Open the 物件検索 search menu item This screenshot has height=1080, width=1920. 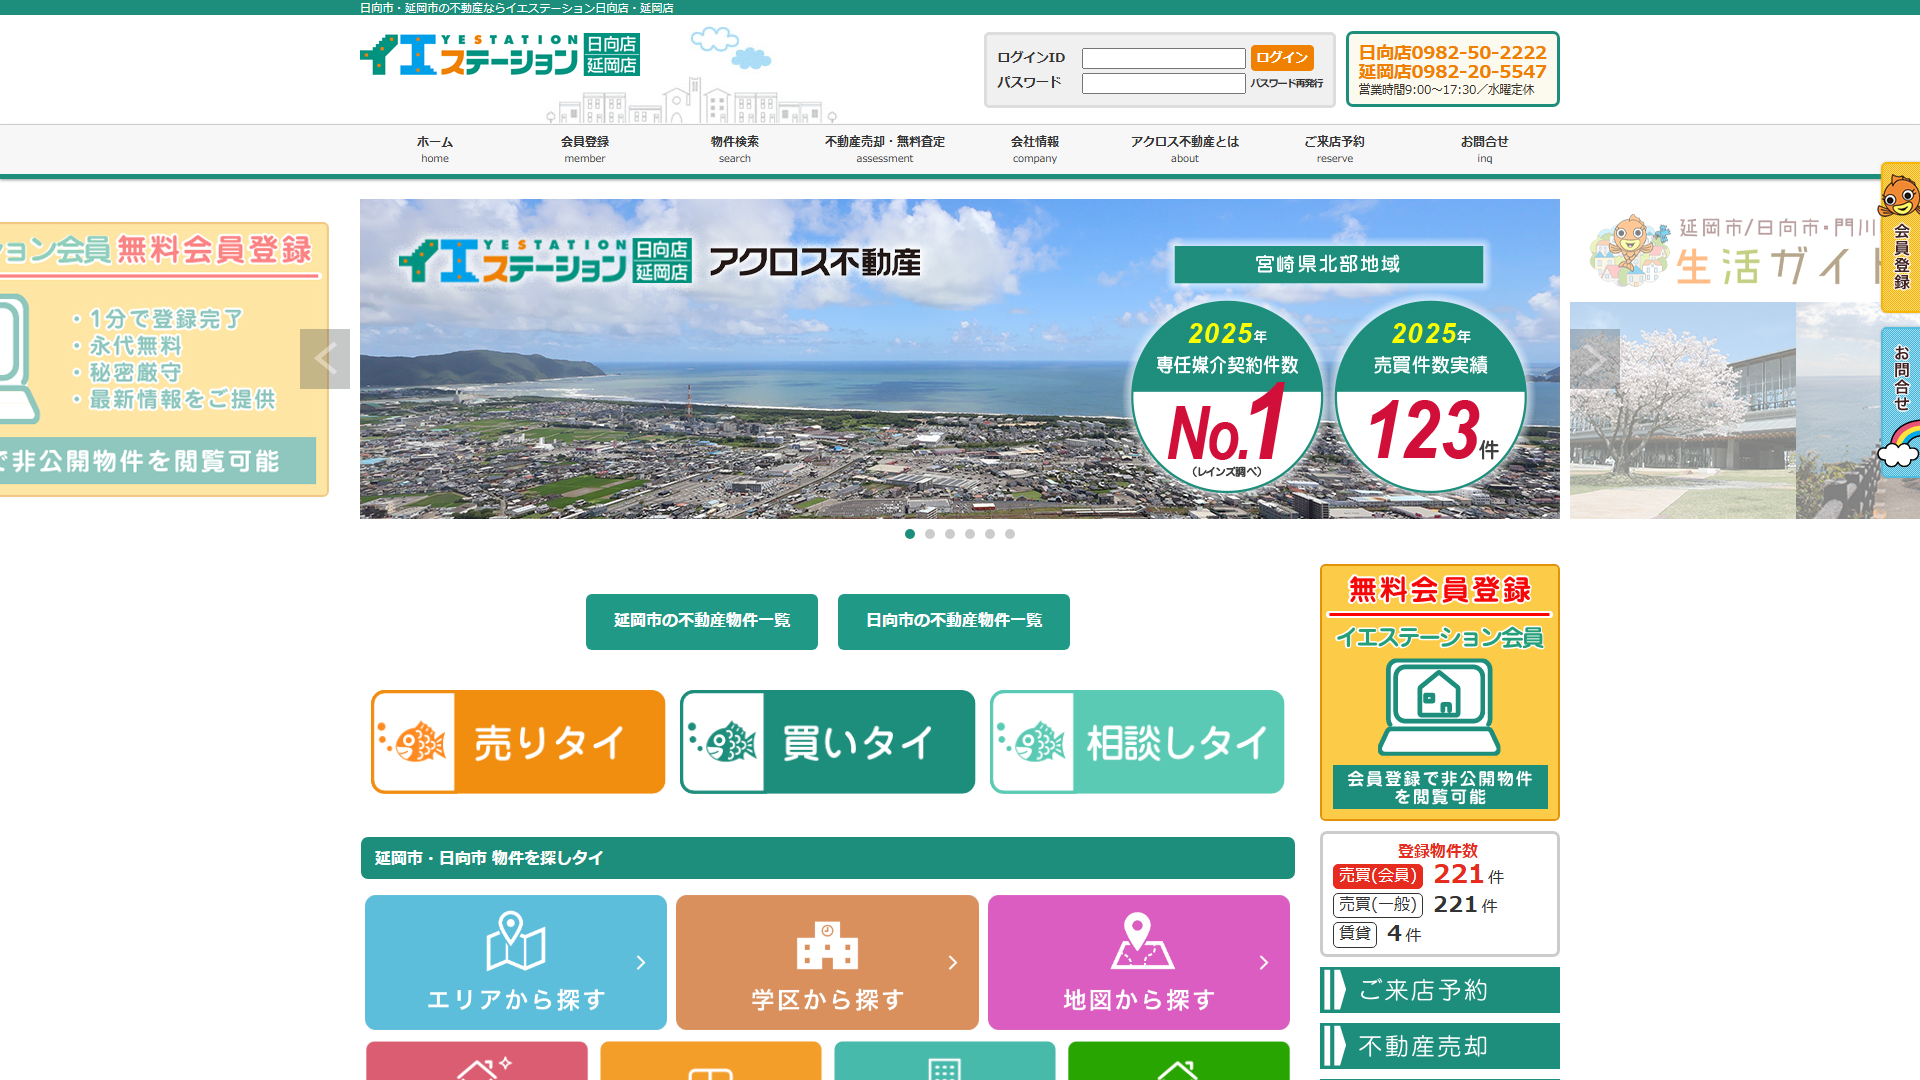coord(735,149)
